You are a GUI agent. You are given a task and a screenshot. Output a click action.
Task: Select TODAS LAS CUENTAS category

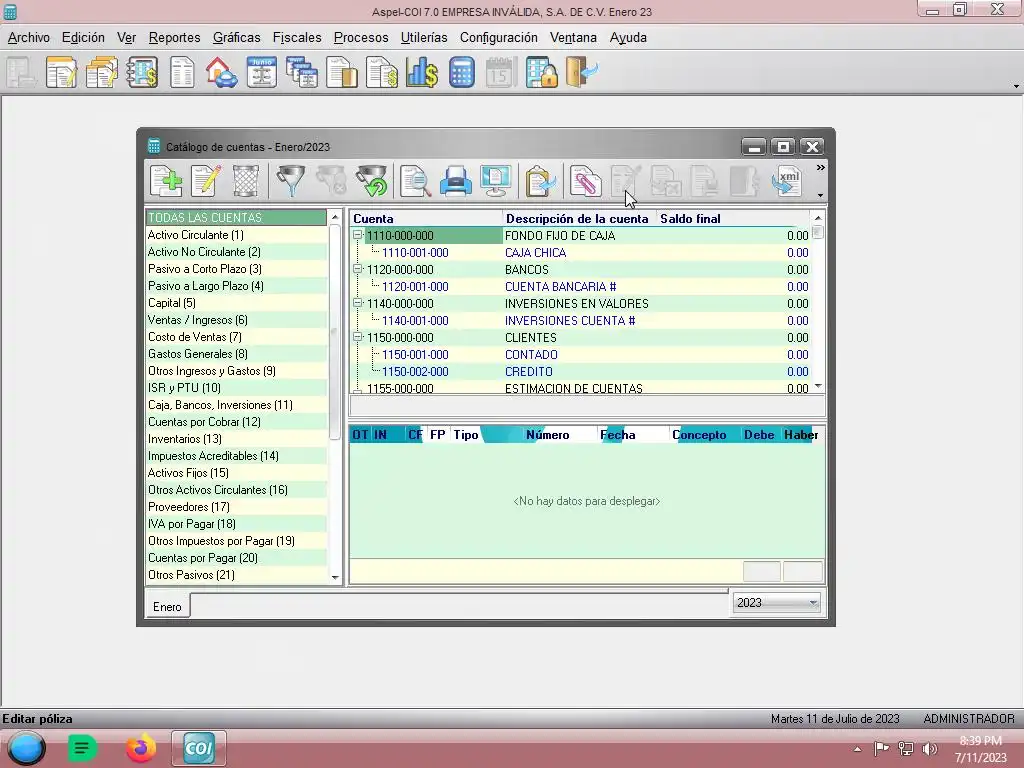coord(236,217)
